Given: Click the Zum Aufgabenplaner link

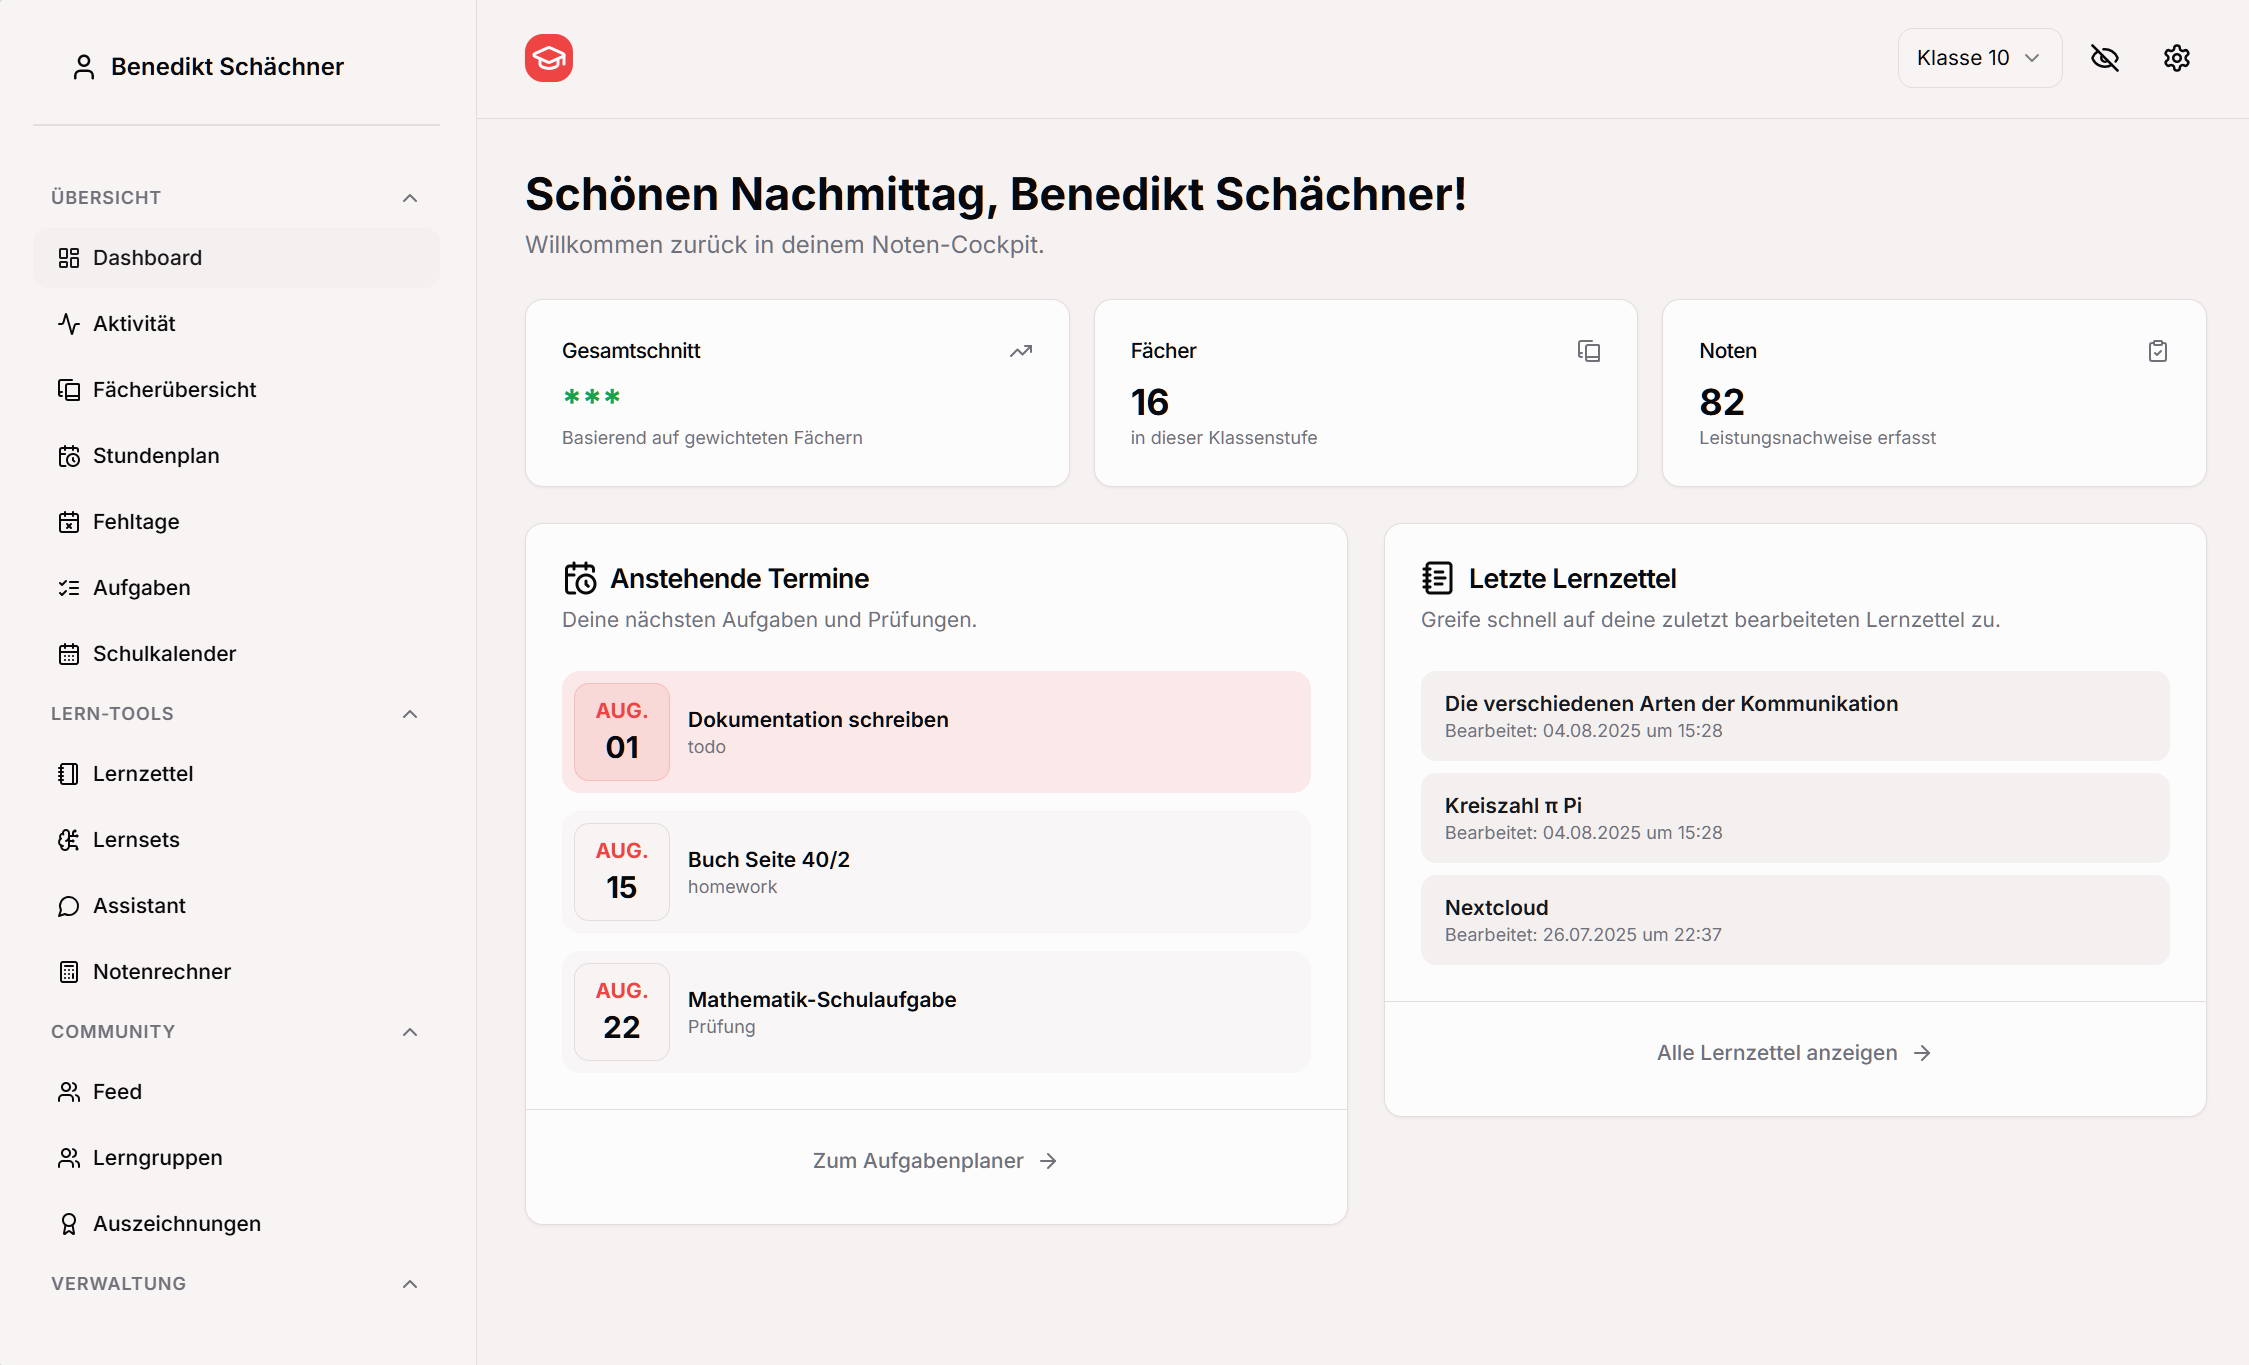Looking at the screenshot, I should [x=934, y=1161].
